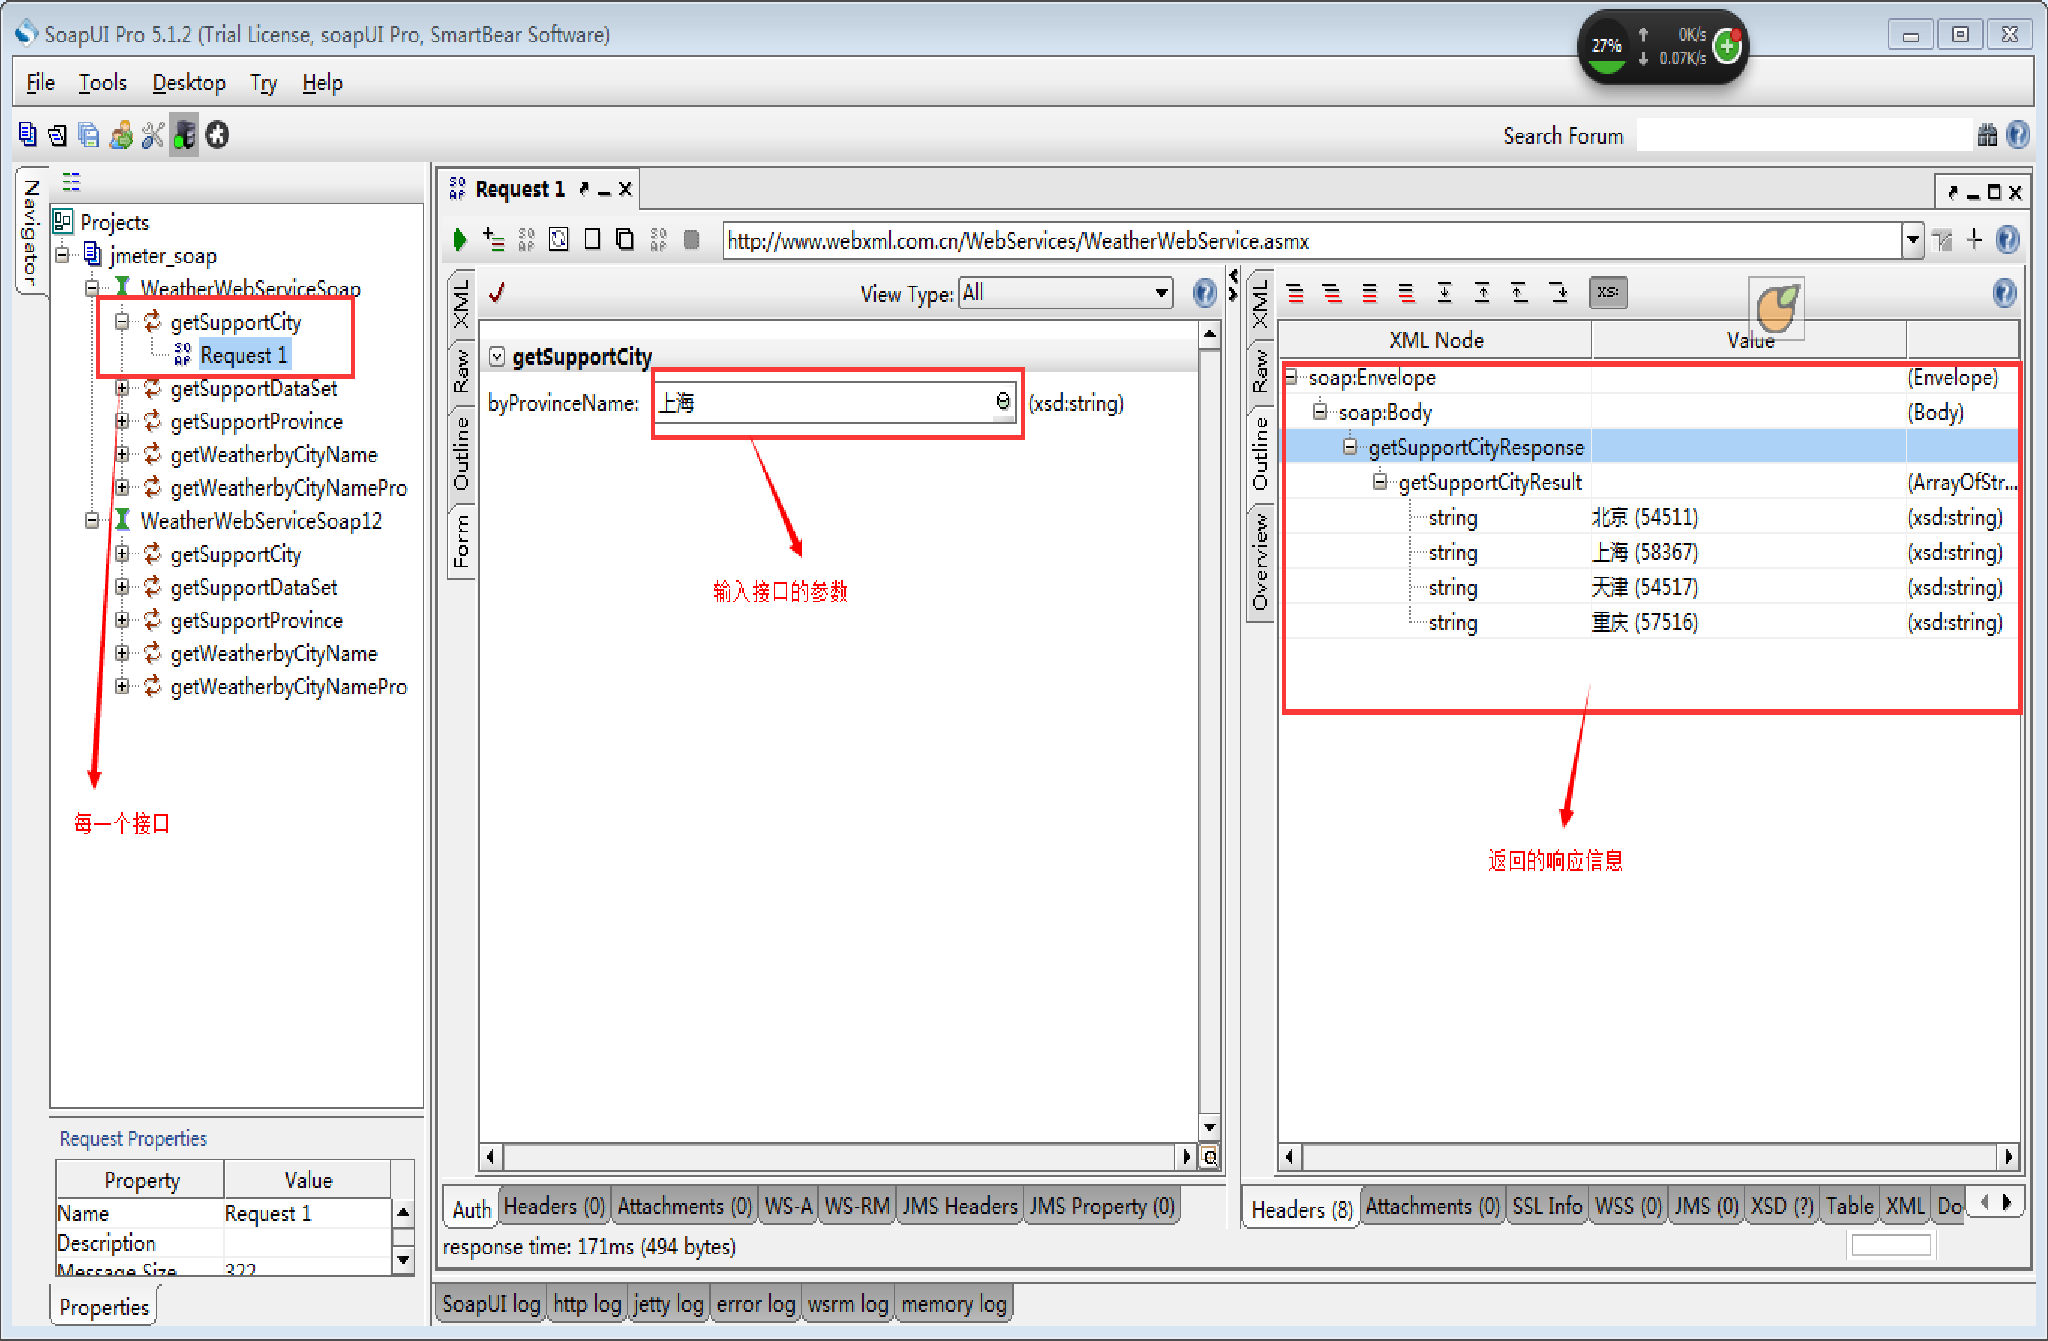Open the Headers (8) response tab

[x=1301, y=1209]
